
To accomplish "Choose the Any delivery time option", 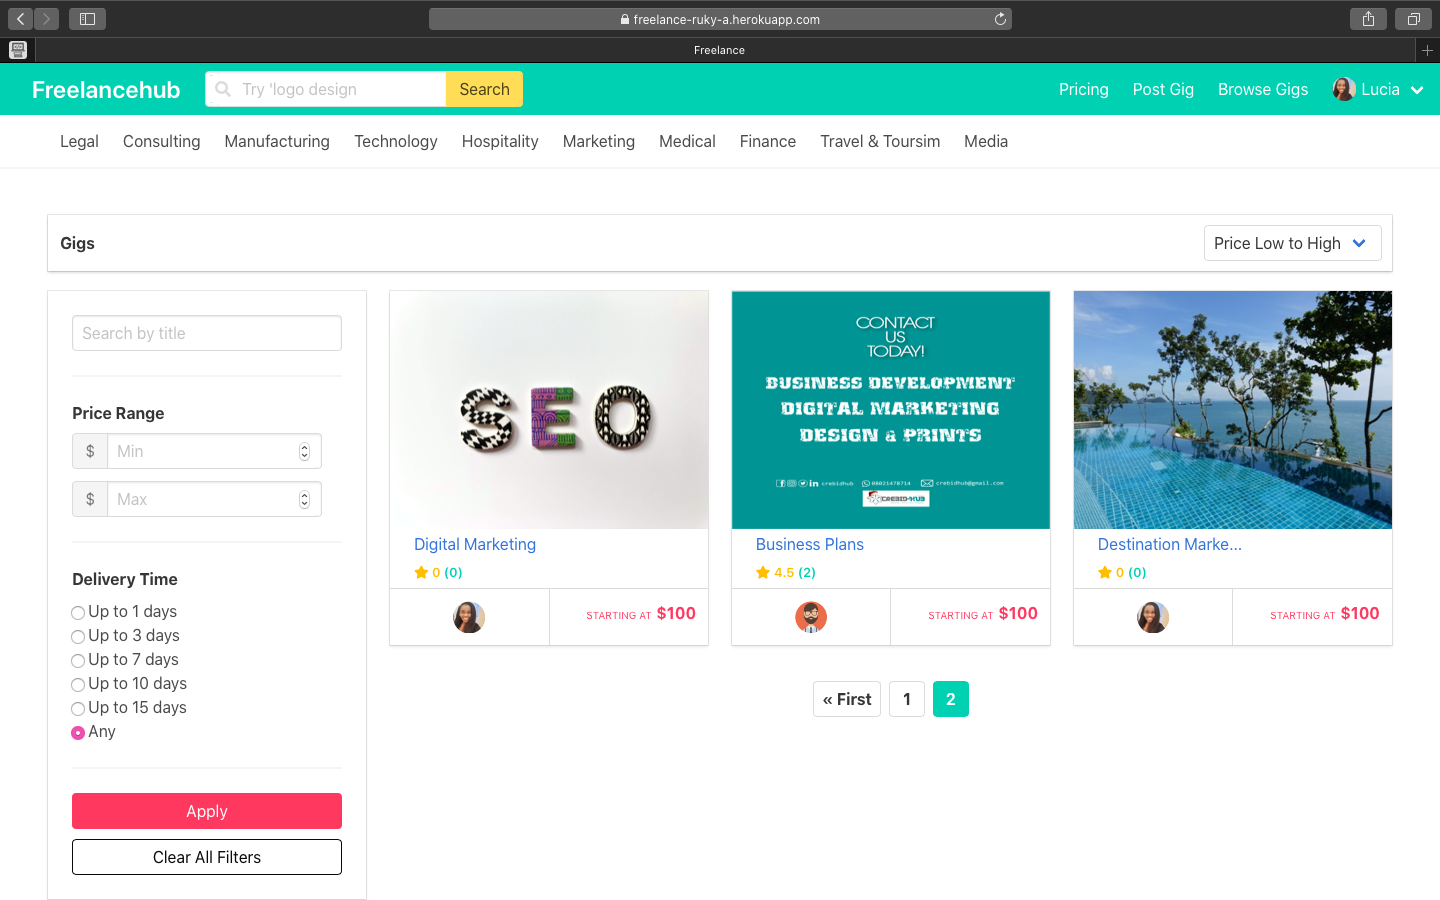I will 78,732.
